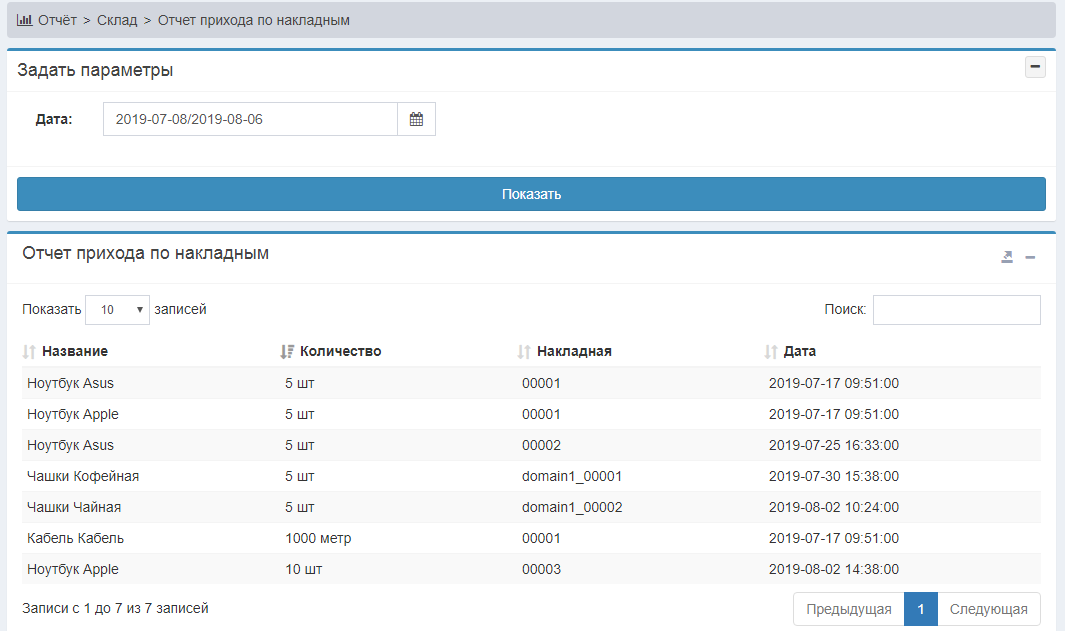The height and width of the screenshot is (631, 1065).
Task: Select page 1 in pagination
Action: (x=920, y=609)
